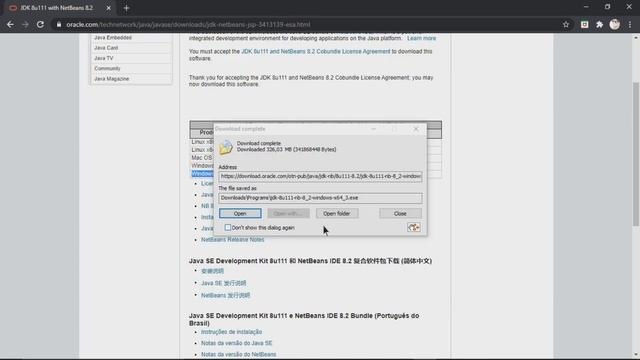Screen dimensions: 640x360
Task: Click the page vertical scrollbar
Action: pyautogui.click(x=636, y=153)
